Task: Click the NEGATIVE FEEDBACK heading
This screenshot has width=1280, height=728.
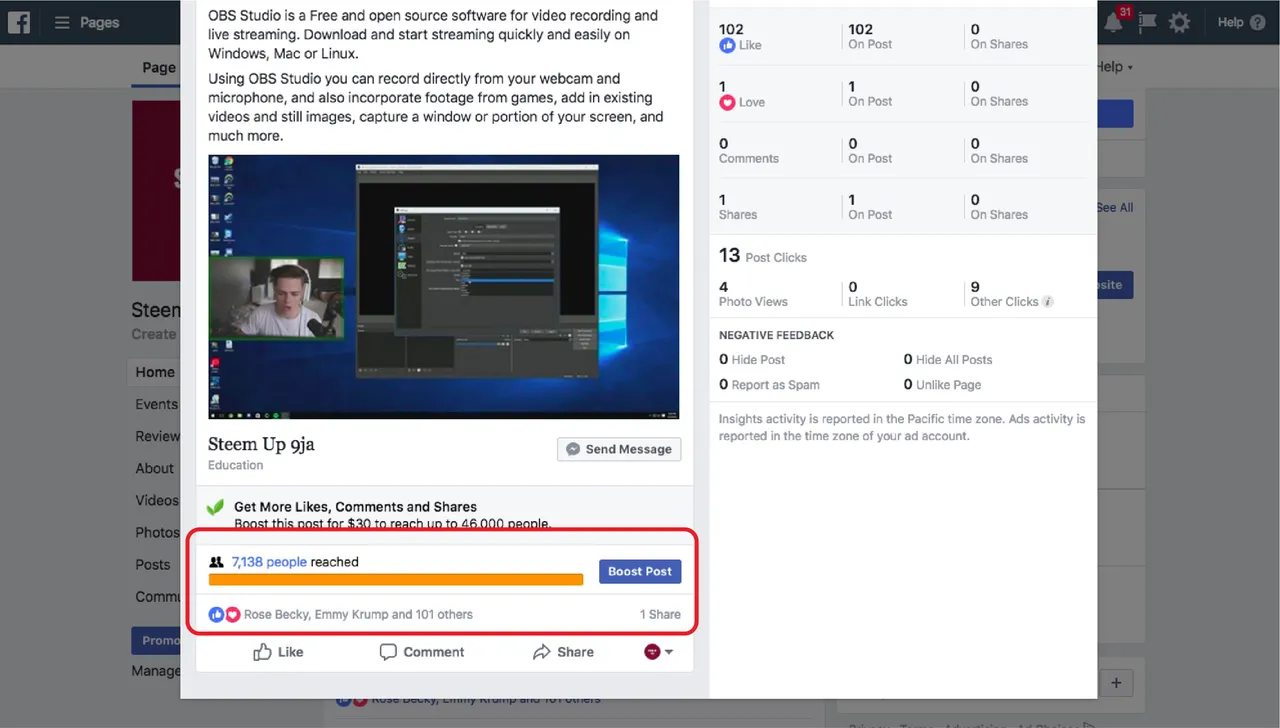Action: pos(776,335)
